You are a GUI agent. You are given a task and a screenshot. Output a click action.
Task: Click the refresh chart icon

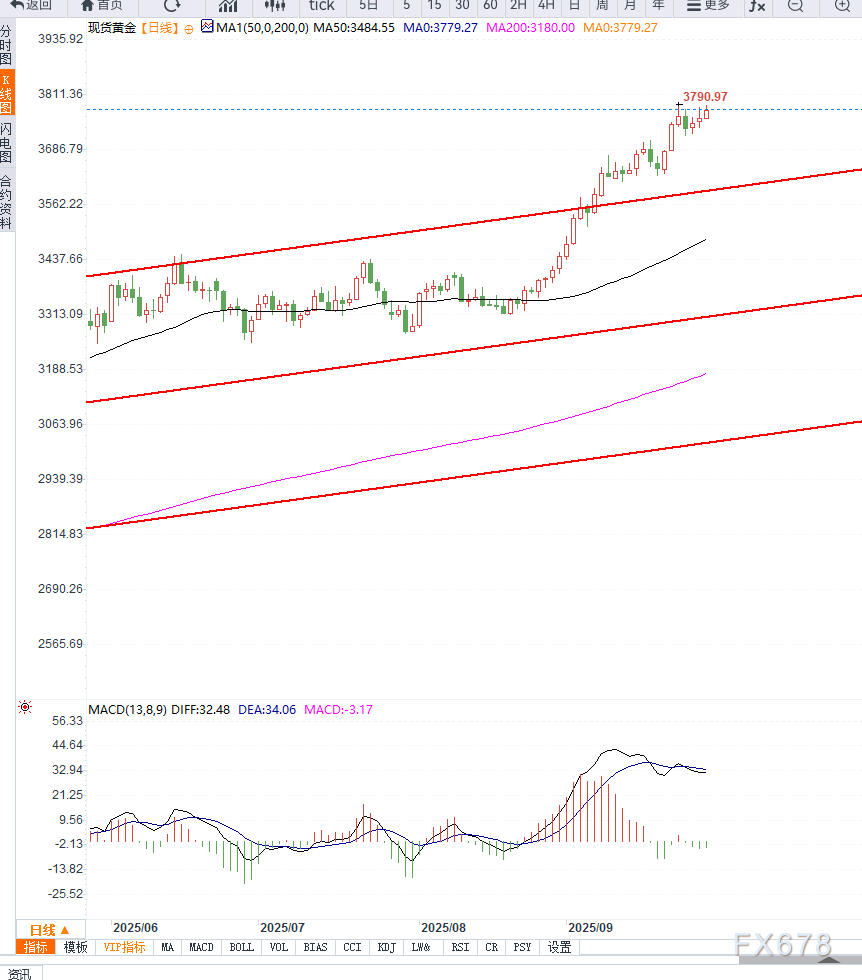pyautogui.click(x=172, y=5)
